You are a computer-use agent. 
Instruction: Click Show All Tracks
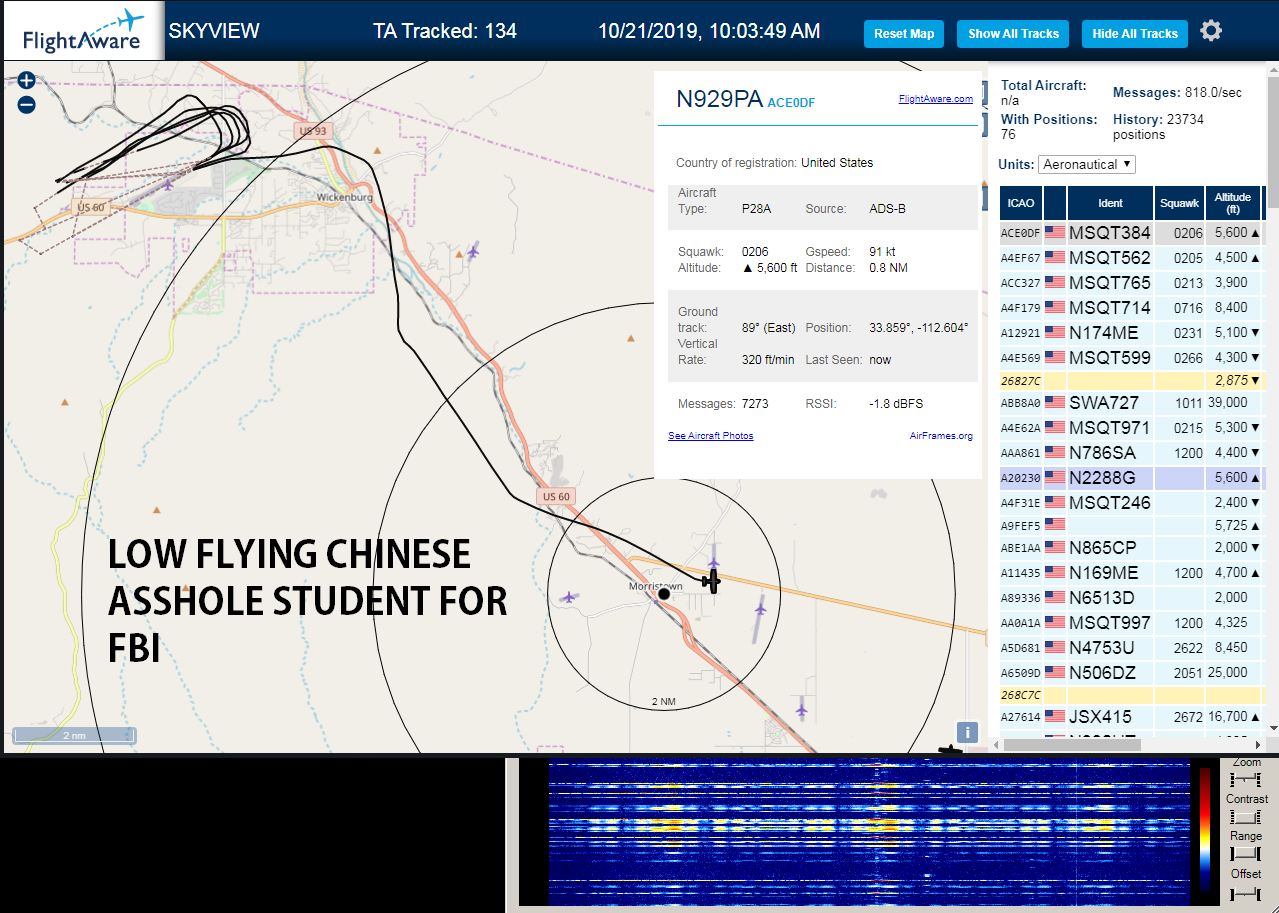pos(1013,33)
